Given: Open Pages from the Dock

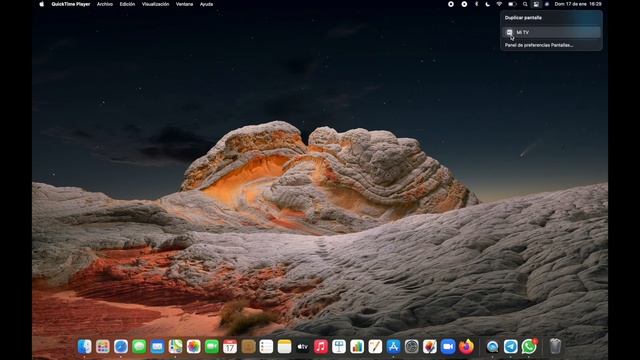Looking at the screenshot, I should [375, 347].
